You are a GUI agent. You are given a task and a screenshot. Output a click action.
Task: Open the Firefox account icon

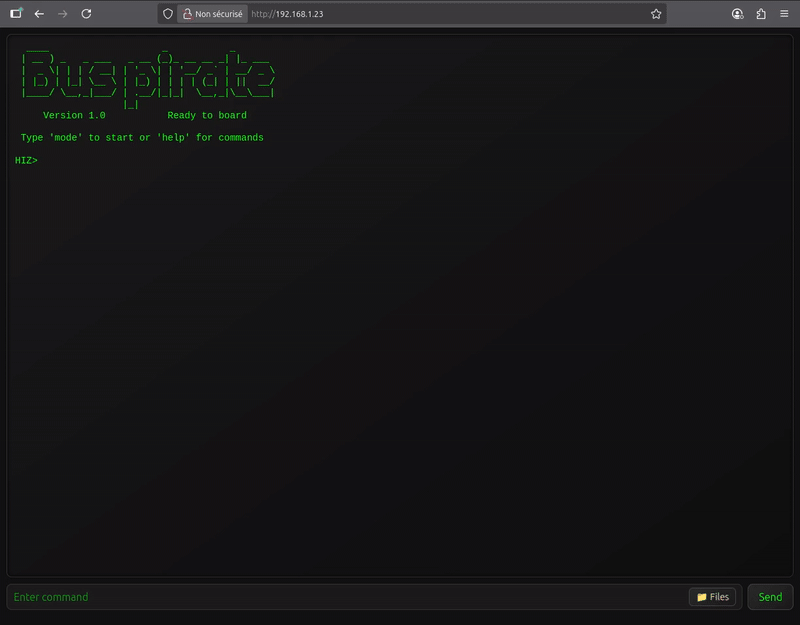pos(737,14)
